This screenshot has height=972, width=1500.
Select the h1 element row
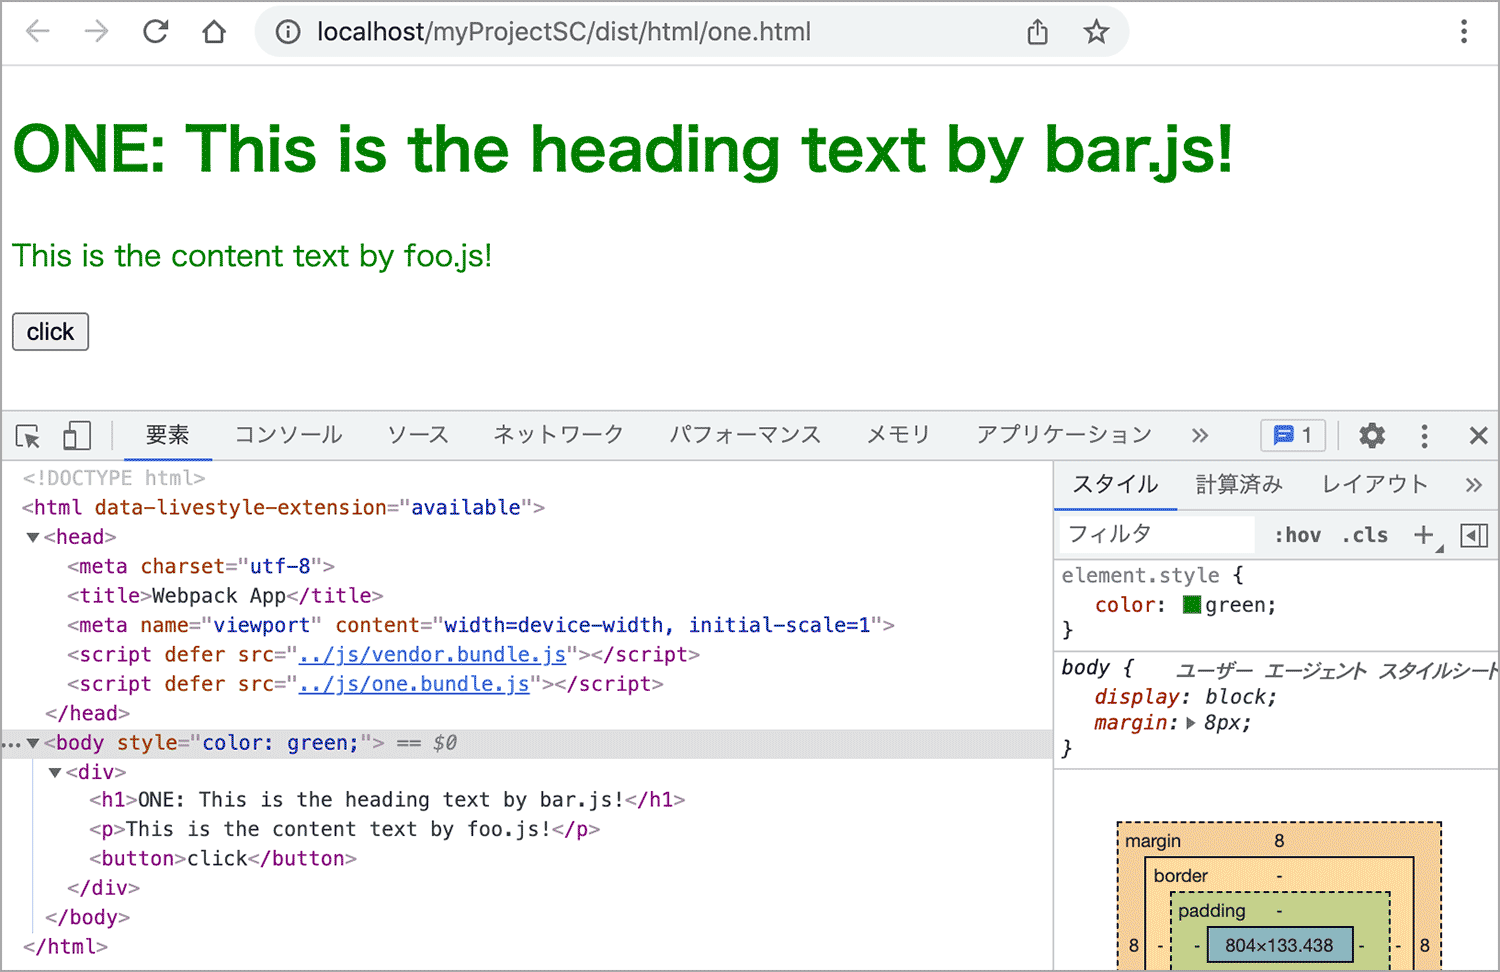[x=387, y=800]
